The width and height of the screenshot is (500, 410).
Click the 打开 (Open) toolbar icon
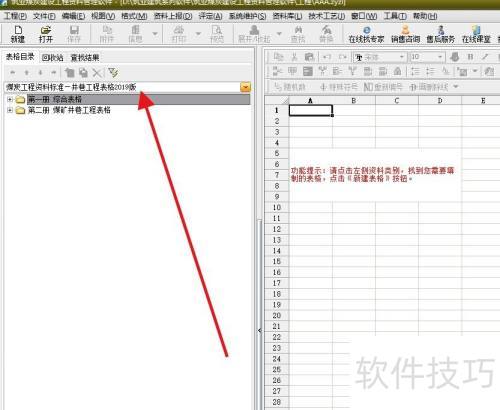[x=46, y=34]
